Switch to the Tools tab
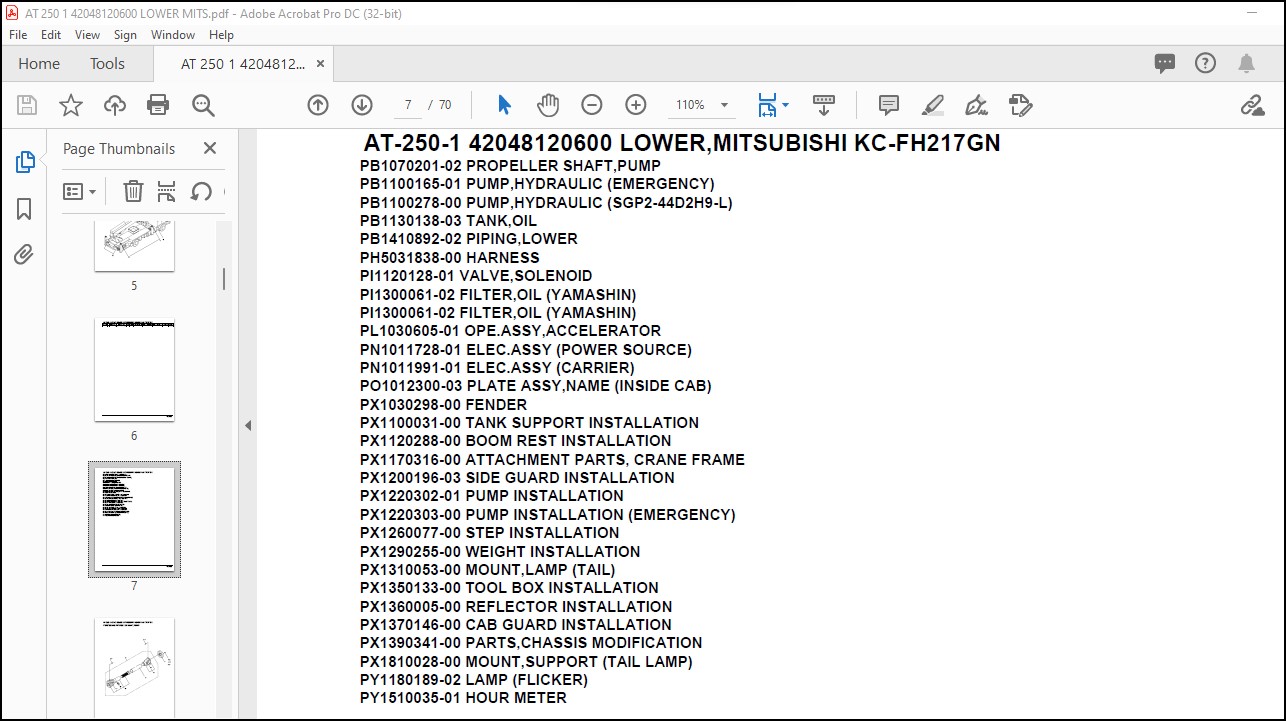The width and height of the screenshot is (1286, 721). click(x=107, y=63)
